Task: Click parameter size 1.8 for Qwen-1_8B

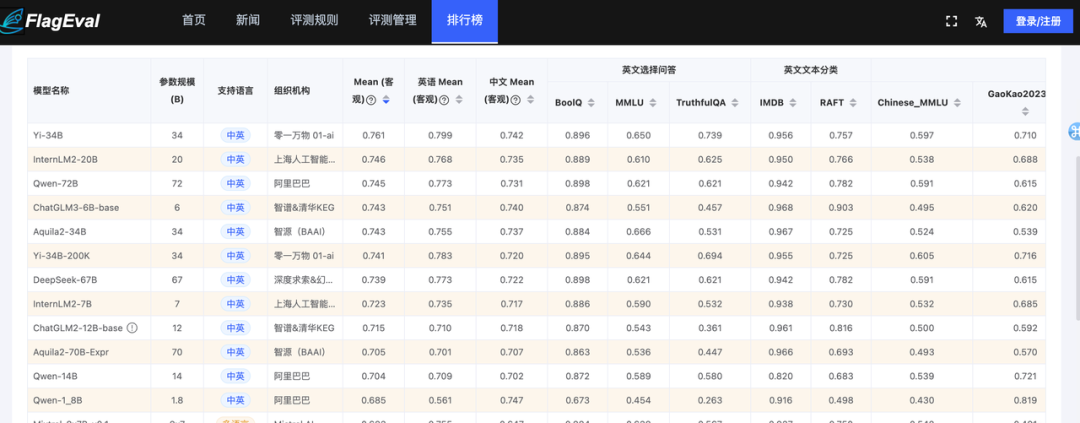Action: [x=177, y=400]
